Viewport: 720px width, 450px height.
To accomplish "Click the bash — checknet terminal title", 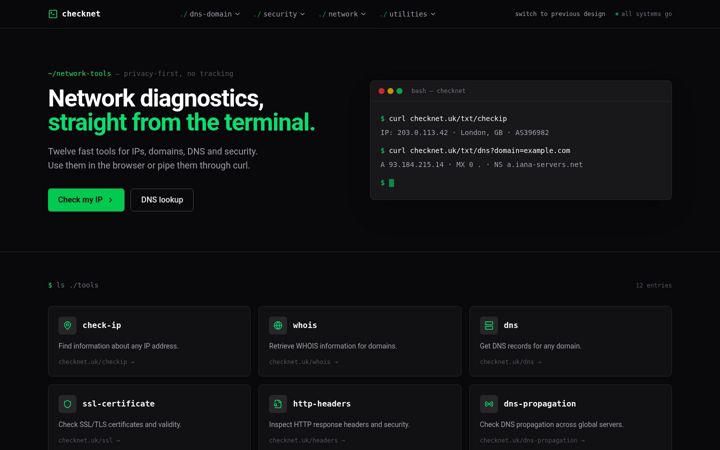I will [x=439, y=91].
